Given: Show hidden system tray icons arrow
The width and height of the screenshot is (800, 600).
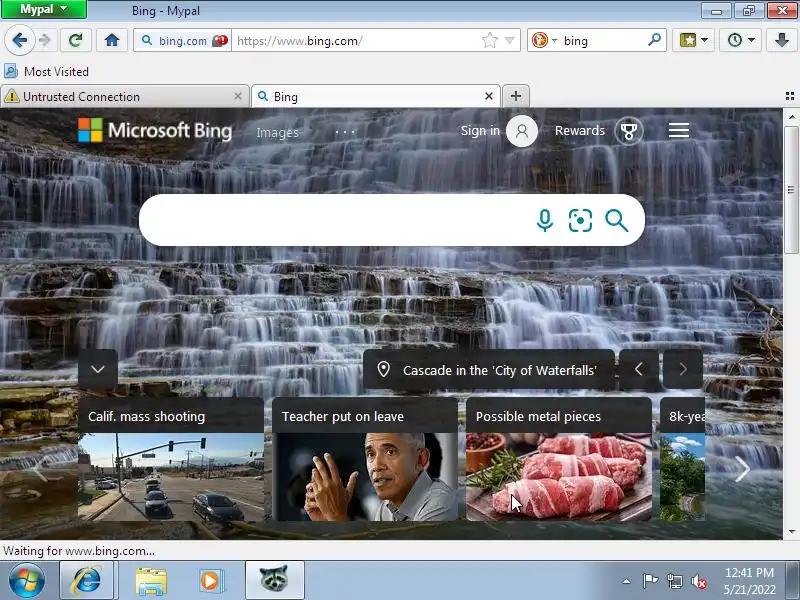Looking at the screenshot, I should click(x=627, y=581).
